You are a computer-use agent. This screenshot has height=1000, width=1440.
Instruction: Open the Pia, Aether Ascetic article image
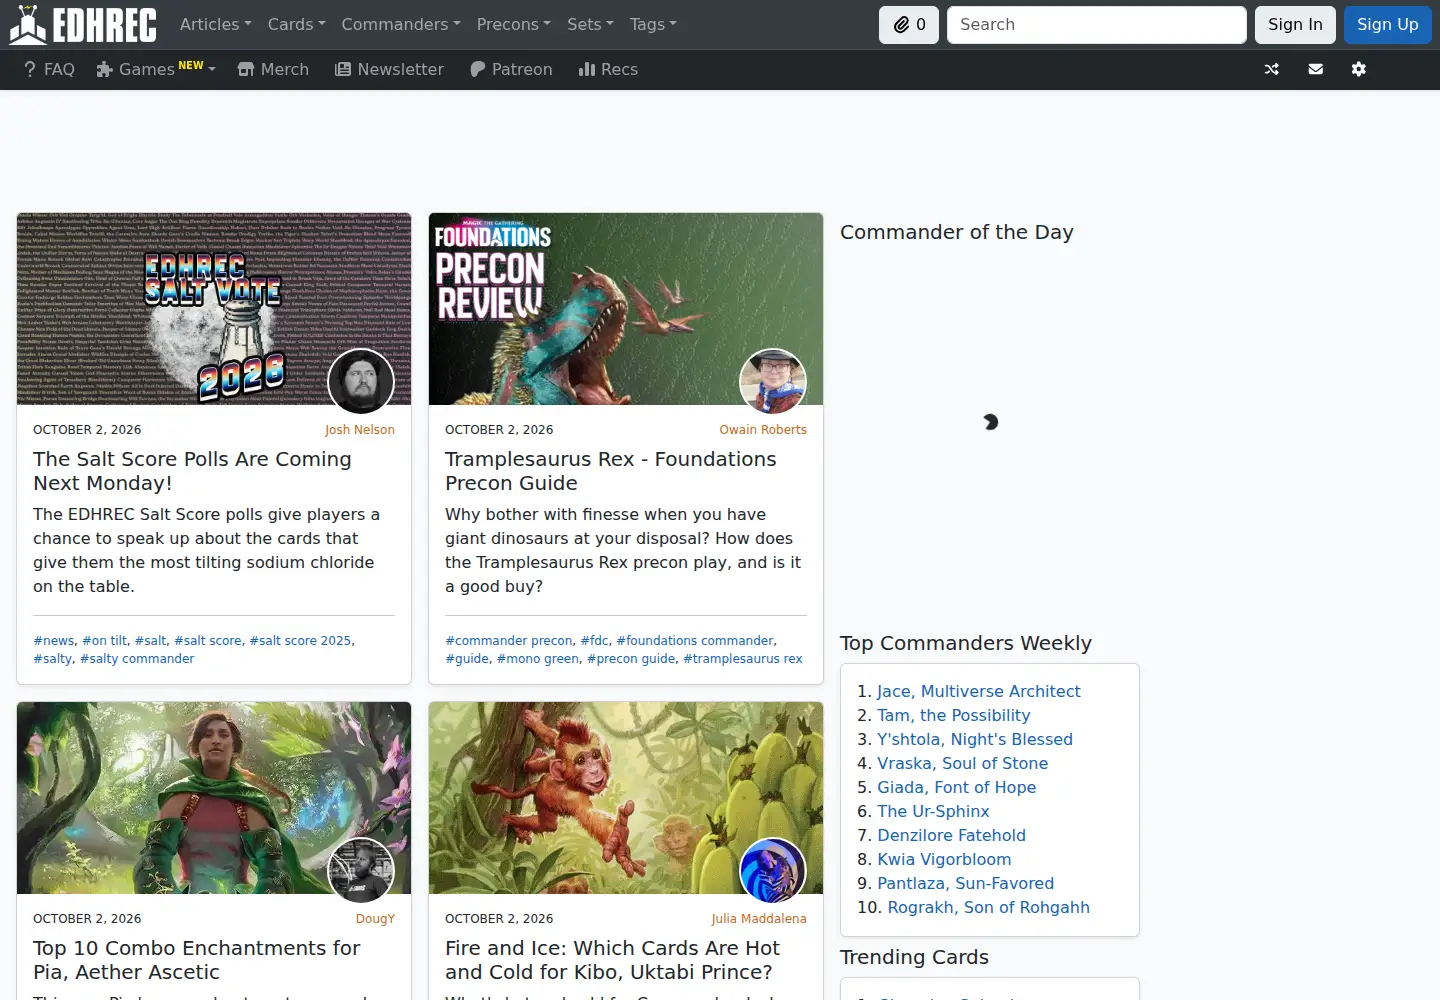[x=214, y=798]
